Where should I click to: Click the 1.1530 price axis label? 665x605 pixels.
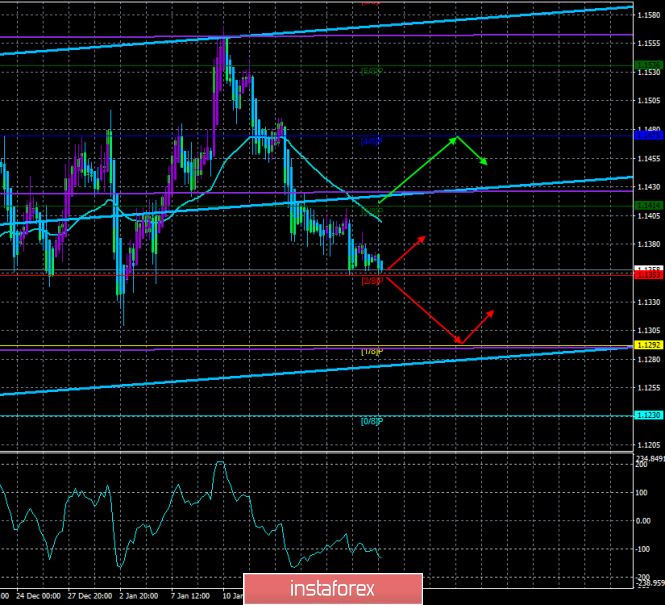(x=649, y=72)
